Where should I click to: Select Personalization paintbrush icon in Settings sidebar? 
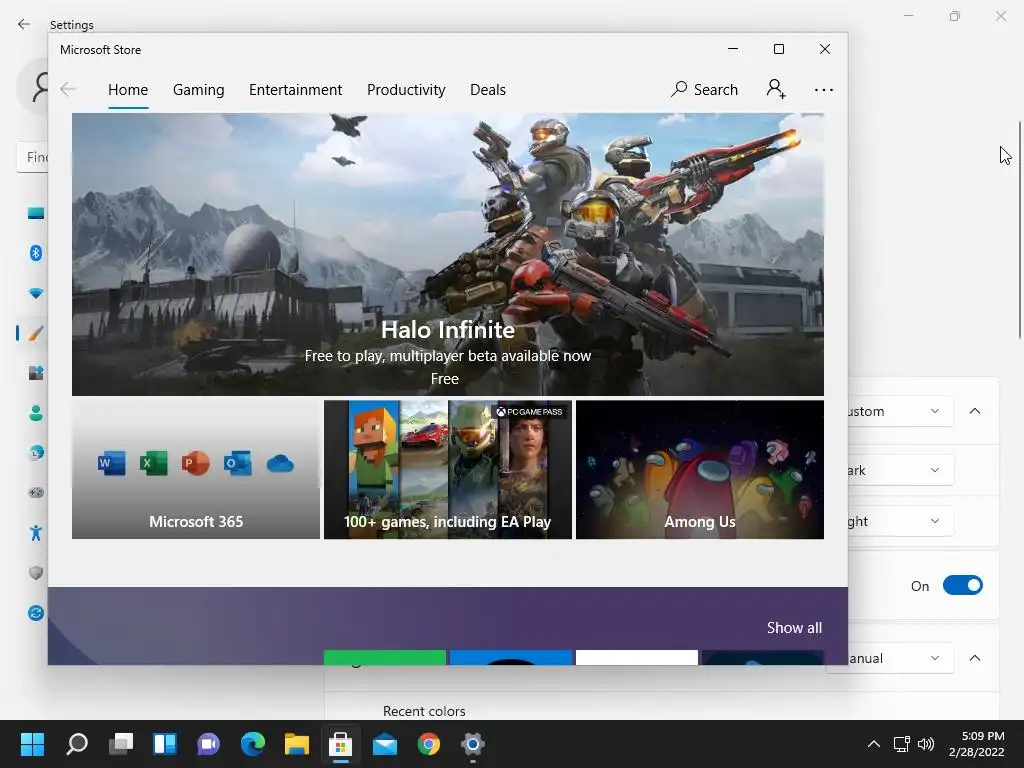click(x=36, y=333)
